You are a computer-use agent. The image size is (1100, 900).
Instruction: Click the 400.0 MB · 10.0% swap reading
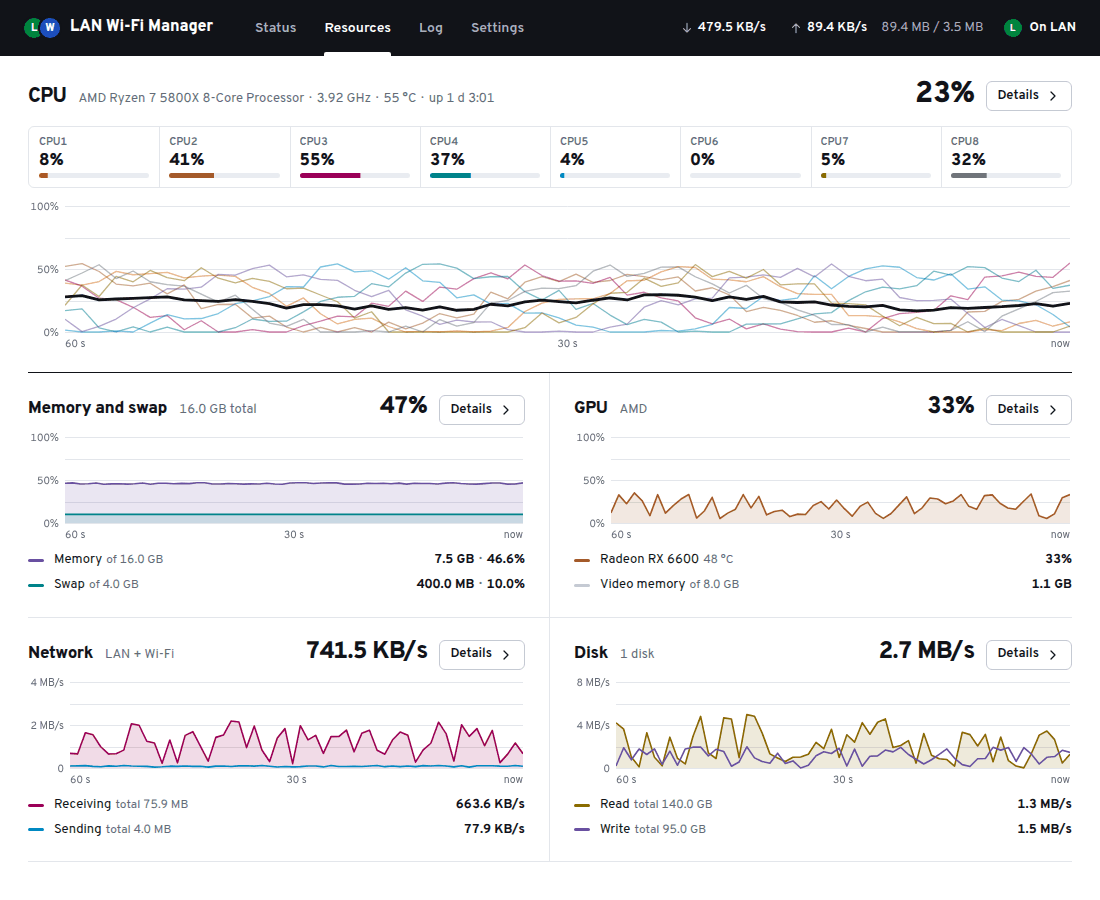(x=471, y=584)
